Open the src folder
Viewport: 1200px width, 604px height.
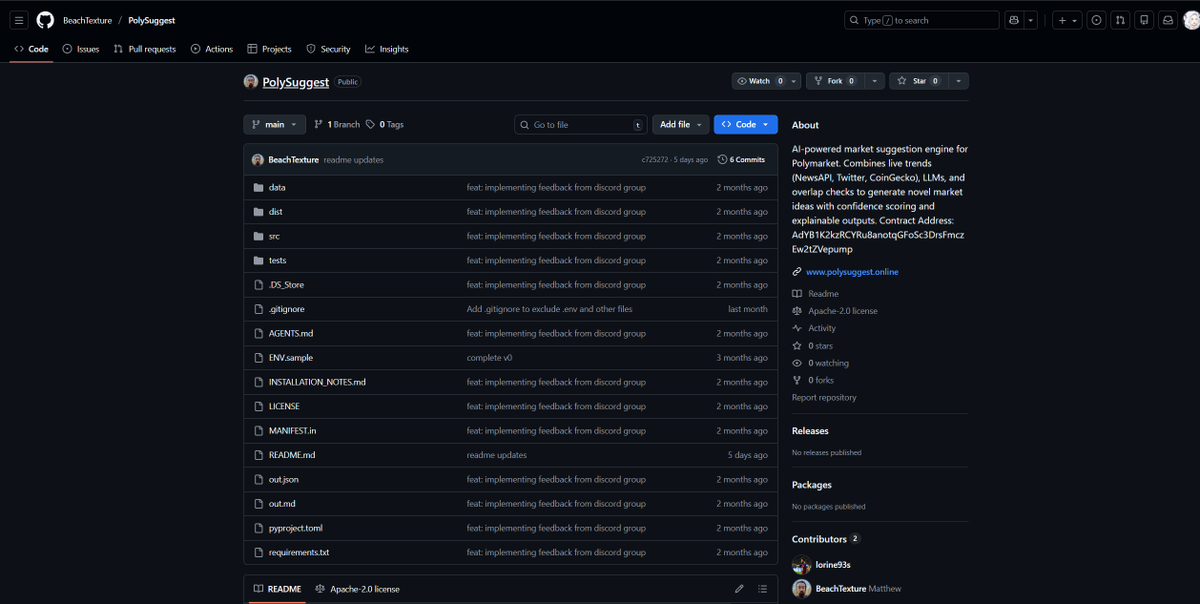pyautogui.click(x=274, y=236)
